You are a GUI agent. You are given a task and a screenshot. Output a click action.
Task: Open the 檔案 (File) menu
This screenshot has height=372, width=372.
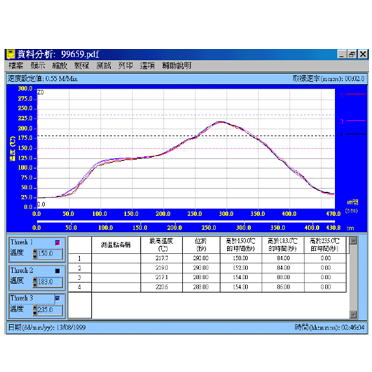point(15,65)
